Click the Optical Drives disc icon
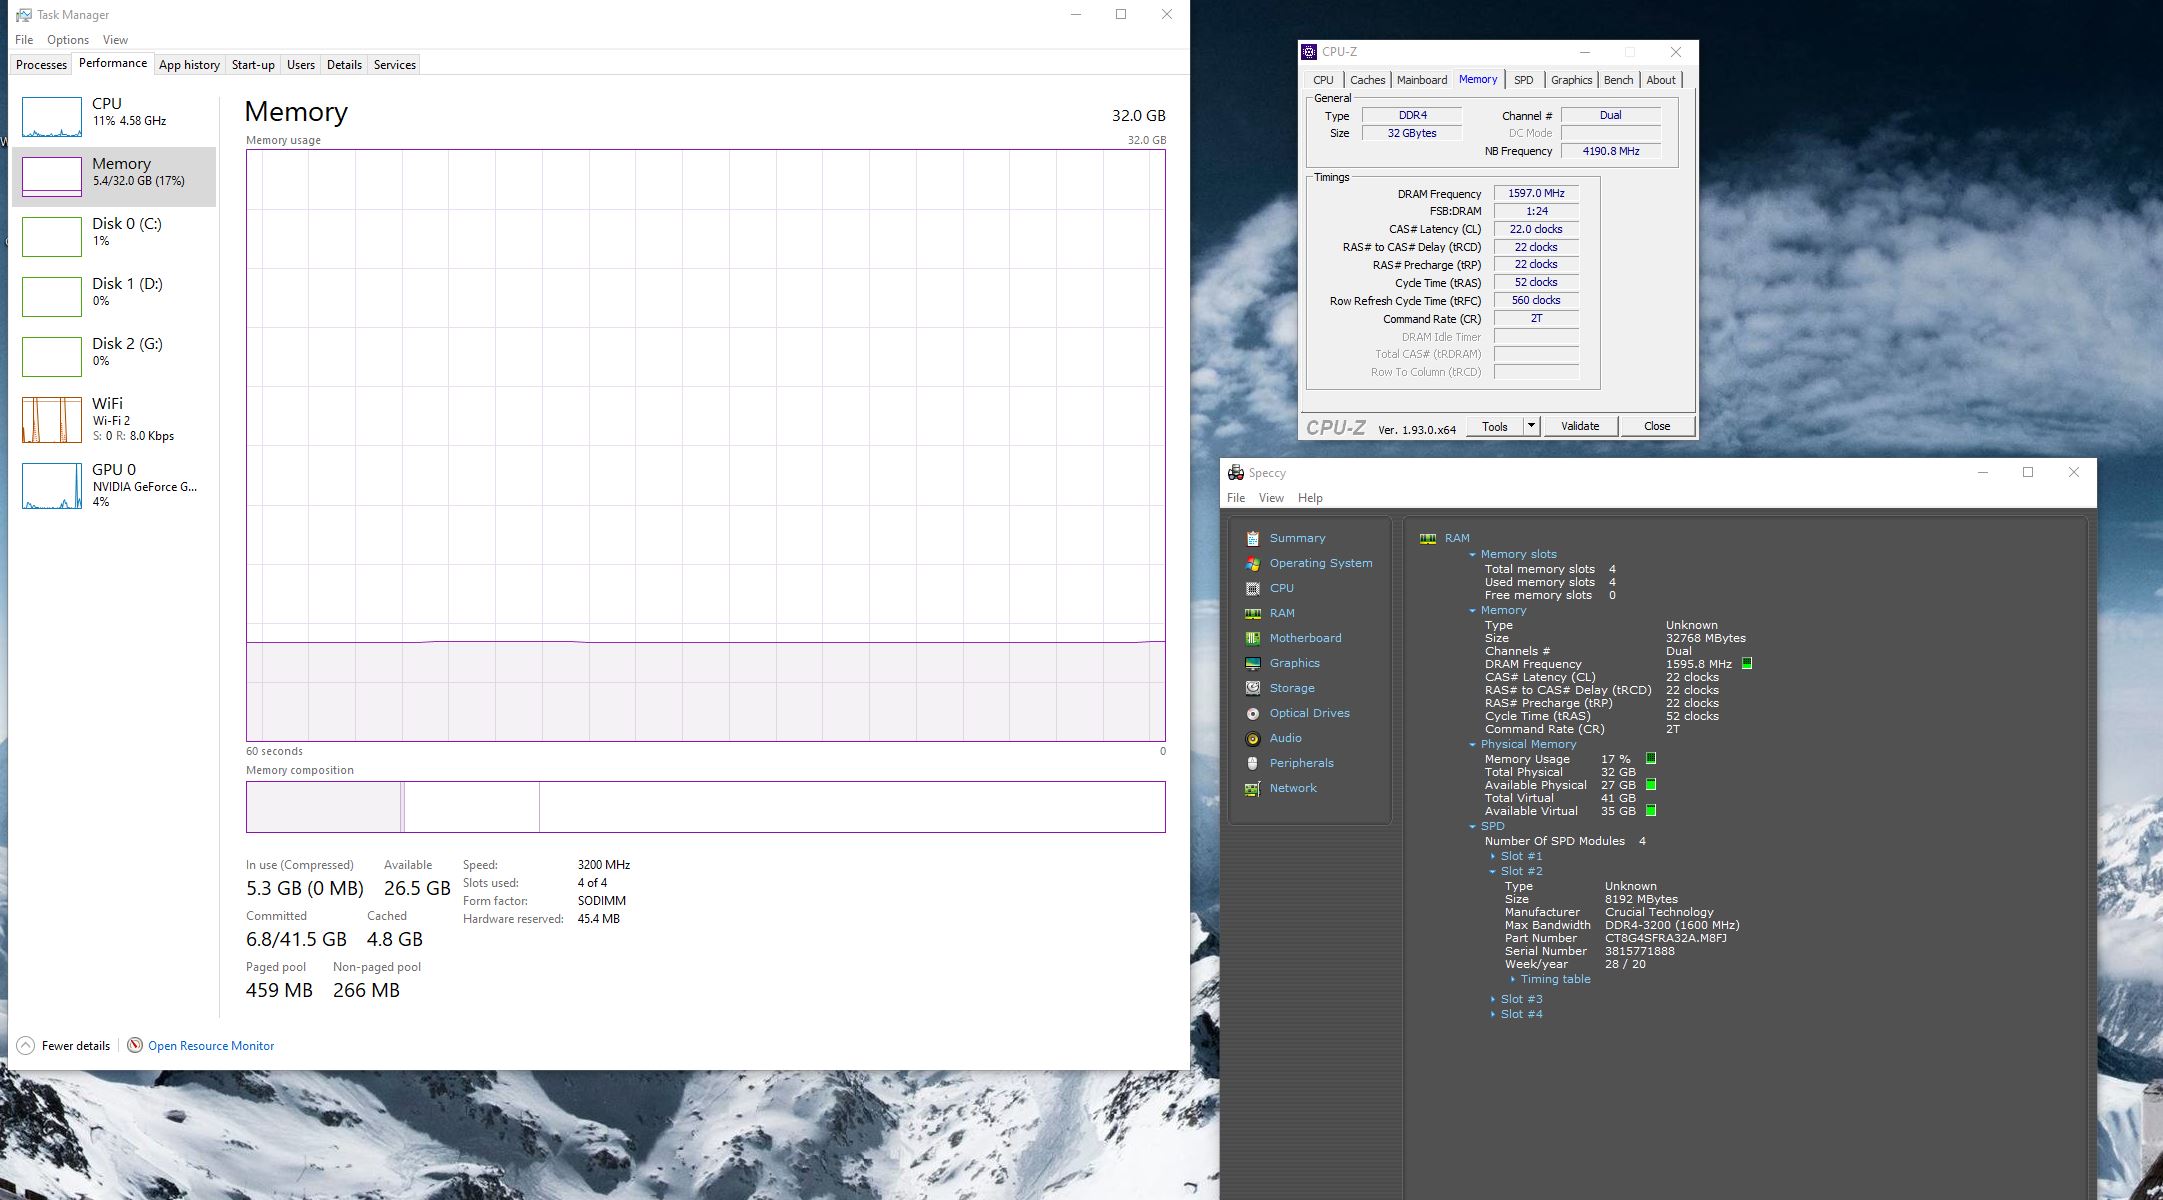 point(1252,713)
